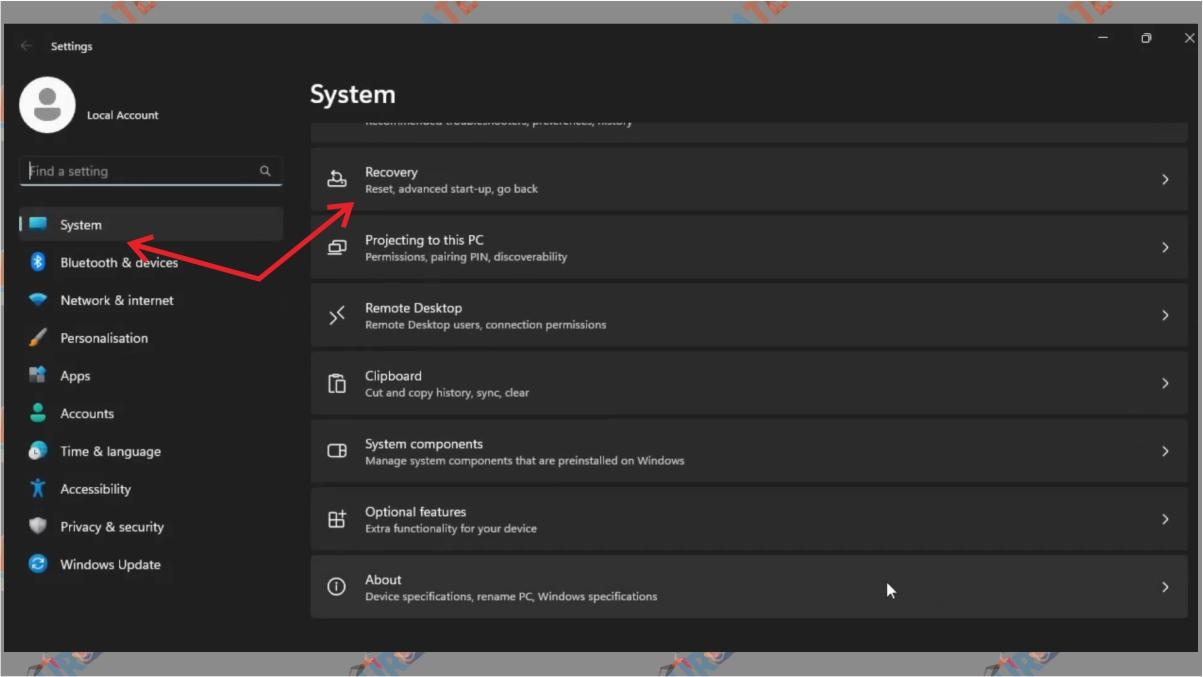Open the System components title

click(x=424, y=444)
